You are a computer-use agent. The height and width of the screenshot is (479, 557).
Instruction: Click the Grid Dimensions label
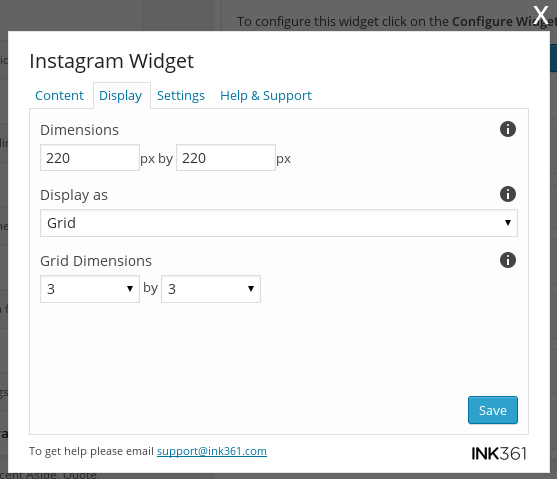click(x=96, y=261)
